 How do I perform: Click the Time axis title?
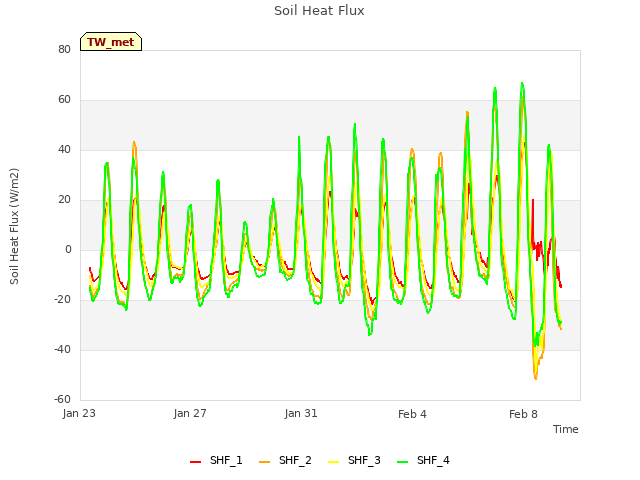pyautogui.click(x=566, y=429)
